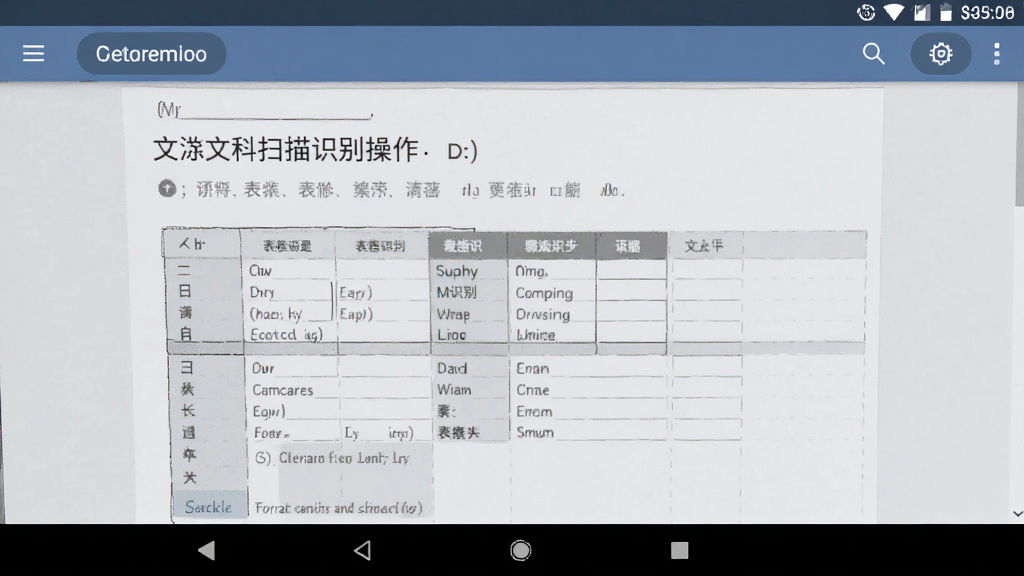Image resolution: width=1024 pixels, height=576 pixels.
Task: Click the Suphy cell in the table
Action: click(457, 271)
